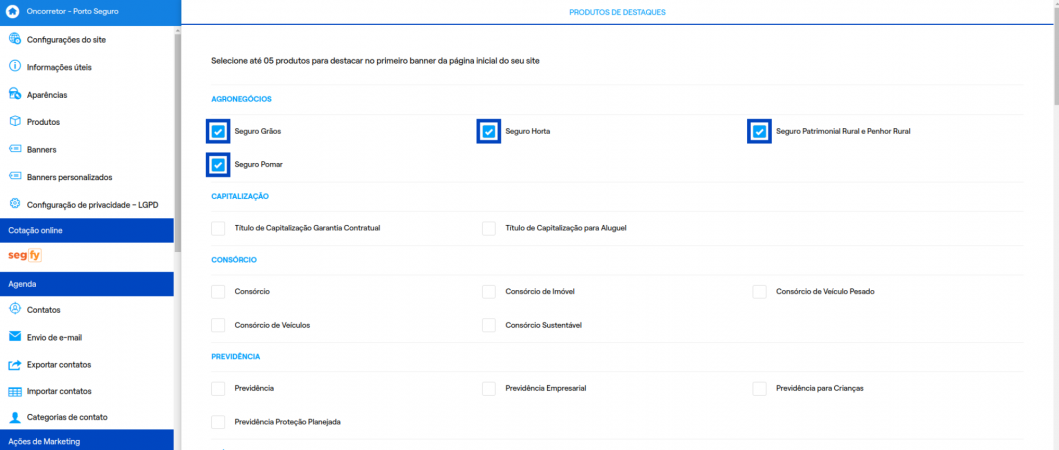Click the Aparências paint icon
The height and width of the screenshot is (450, 1059).
(15, 95)
